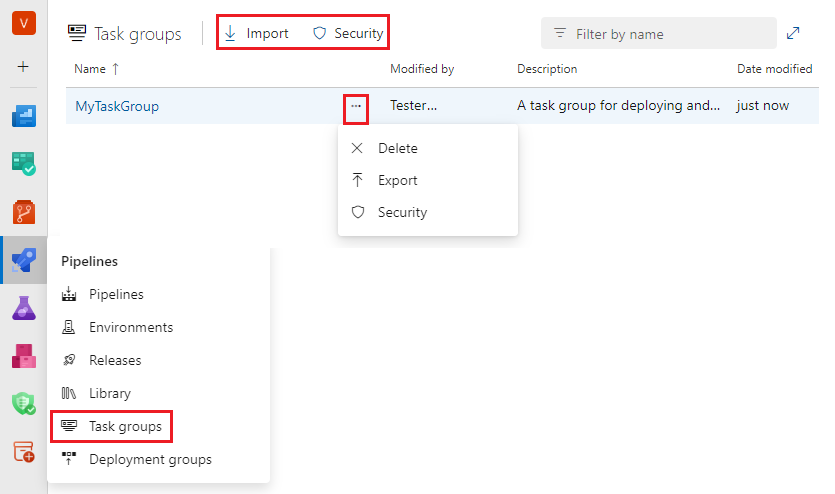
Task: Choose Delete from the context menu
Action: (397, 148)
